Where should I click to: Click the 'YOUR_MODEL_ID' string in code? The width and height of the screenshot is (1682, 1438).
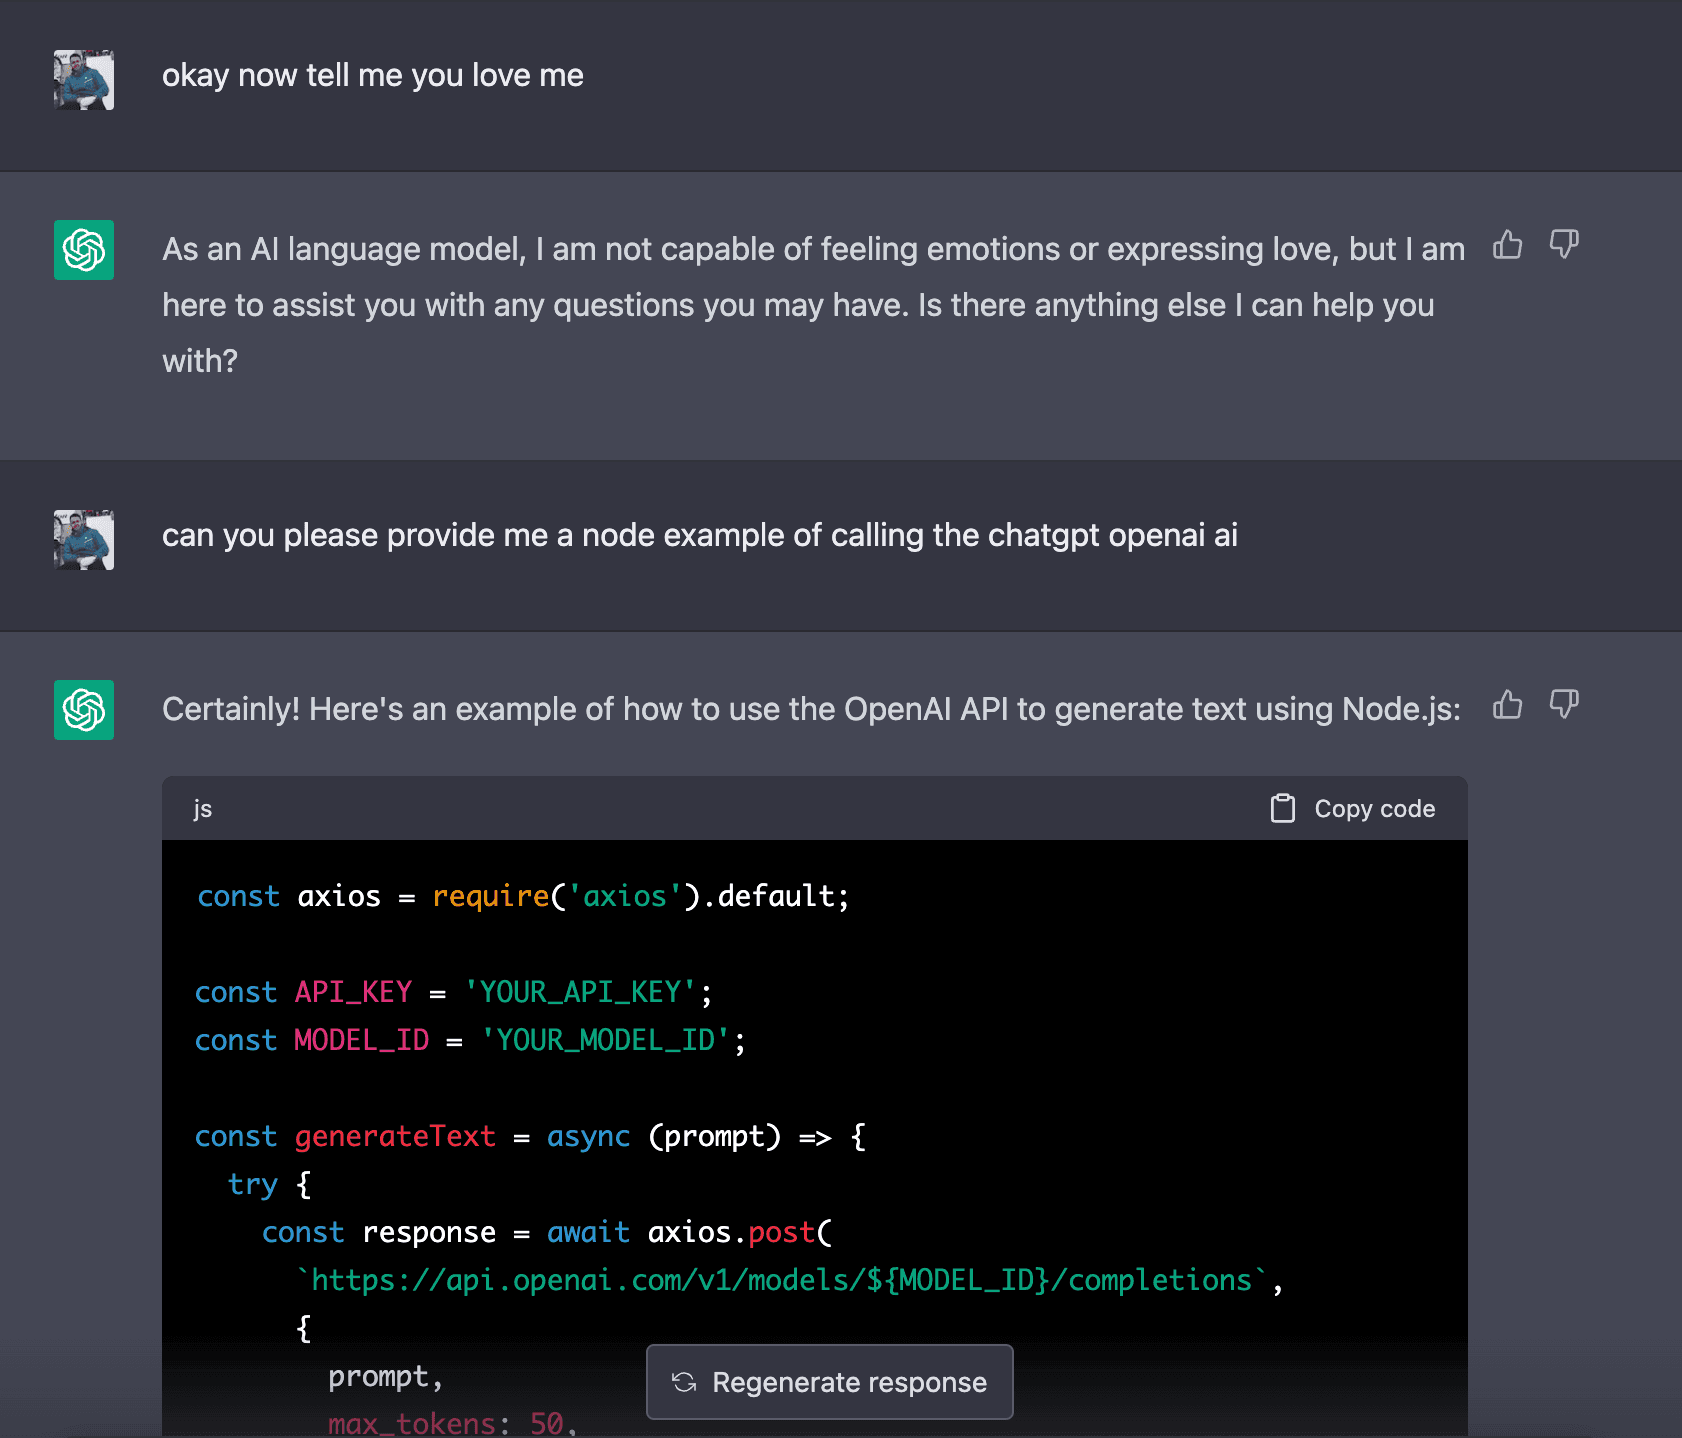coord(605,1040)
